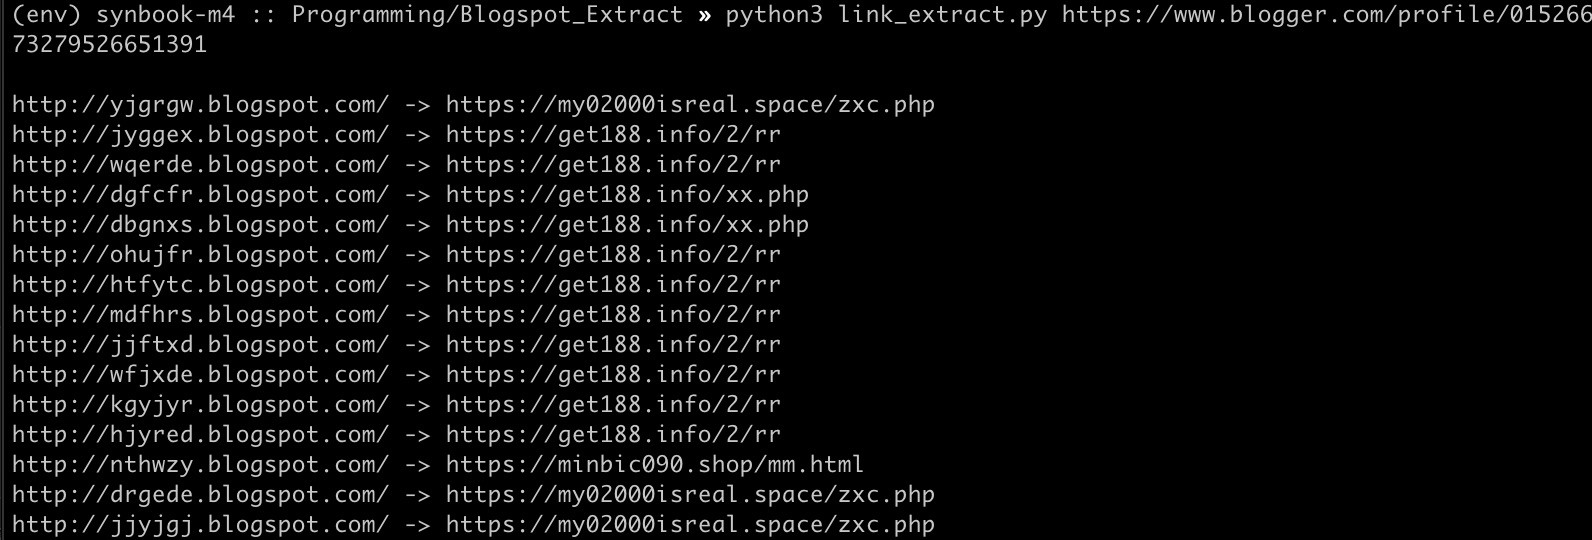Viewport: 1592px width, 540px height.
Task: Click the htfytc.blogspot.com address
Action: pos(201,285)
